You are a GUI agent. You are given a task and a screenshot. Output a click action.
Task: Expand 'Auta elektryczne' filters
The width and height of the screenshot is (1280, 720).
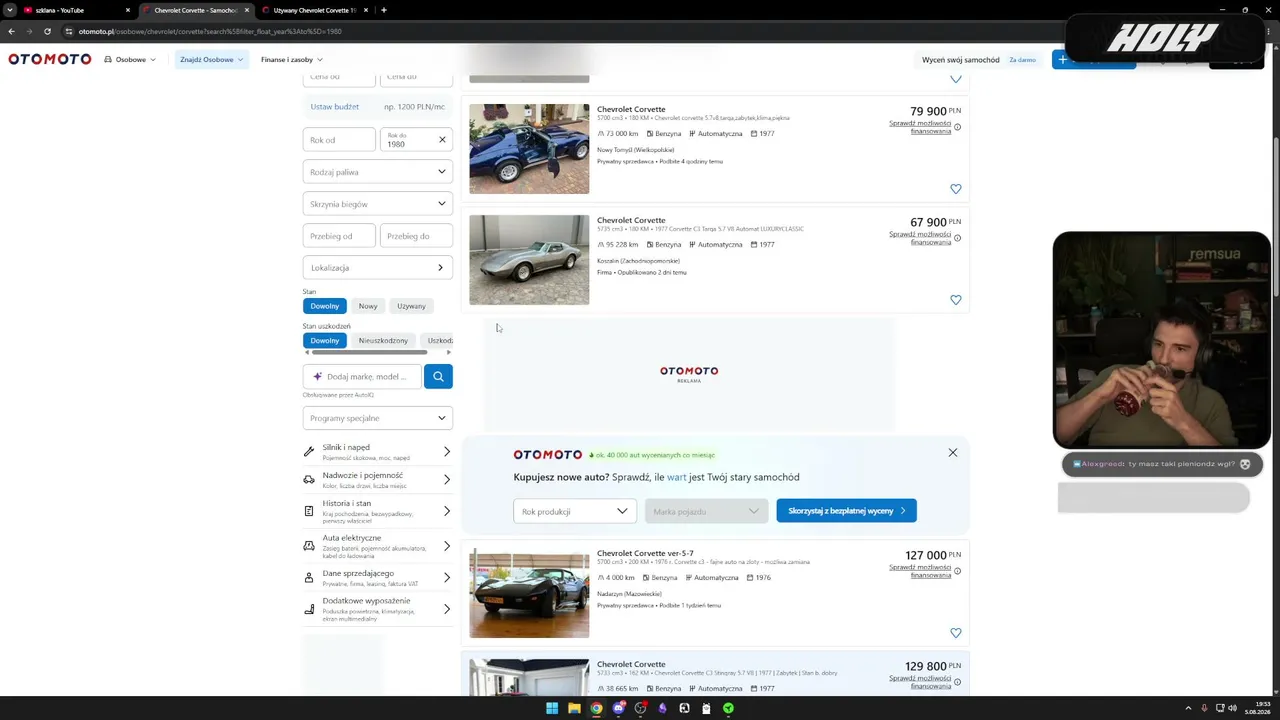coord(378,546)
